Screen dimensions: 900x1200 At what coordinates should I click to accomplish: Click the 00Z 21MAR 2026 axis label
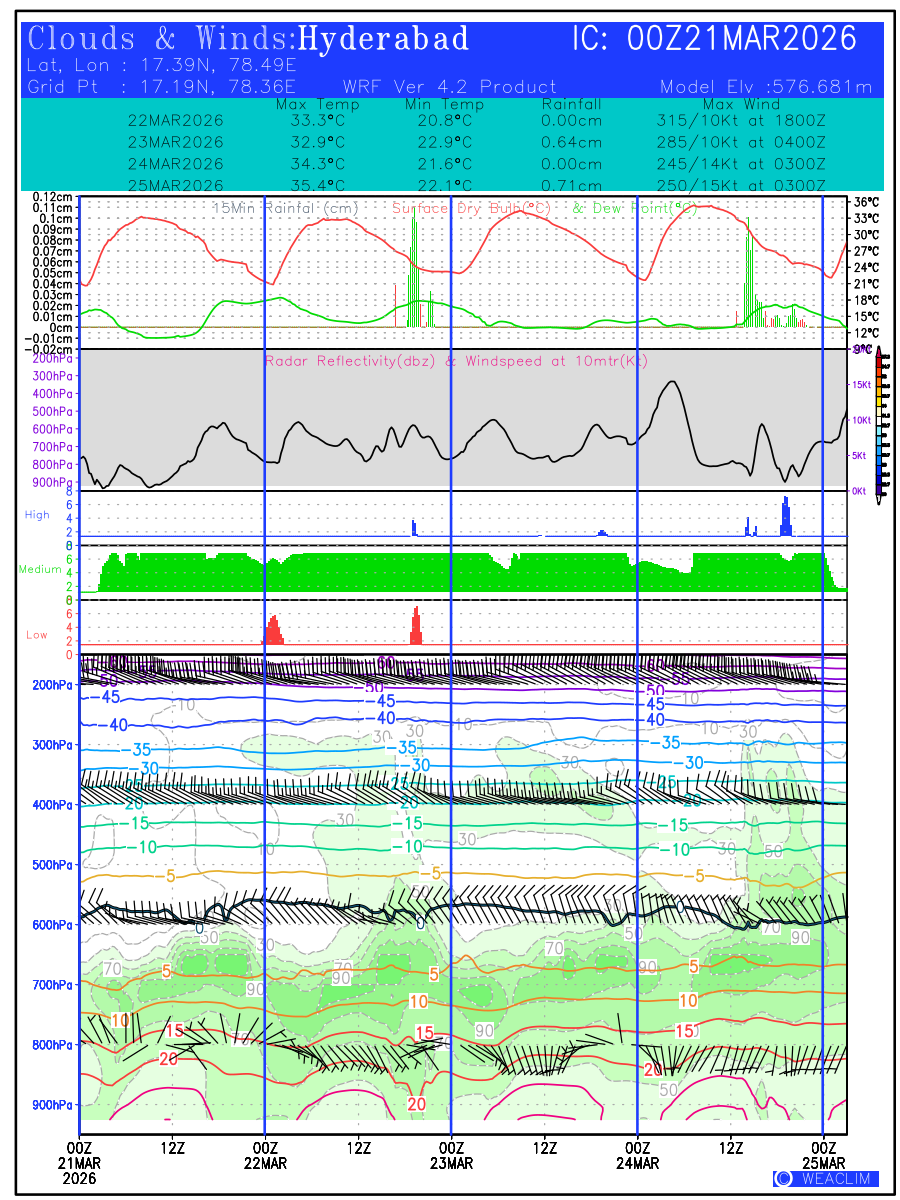[79, 1163]
